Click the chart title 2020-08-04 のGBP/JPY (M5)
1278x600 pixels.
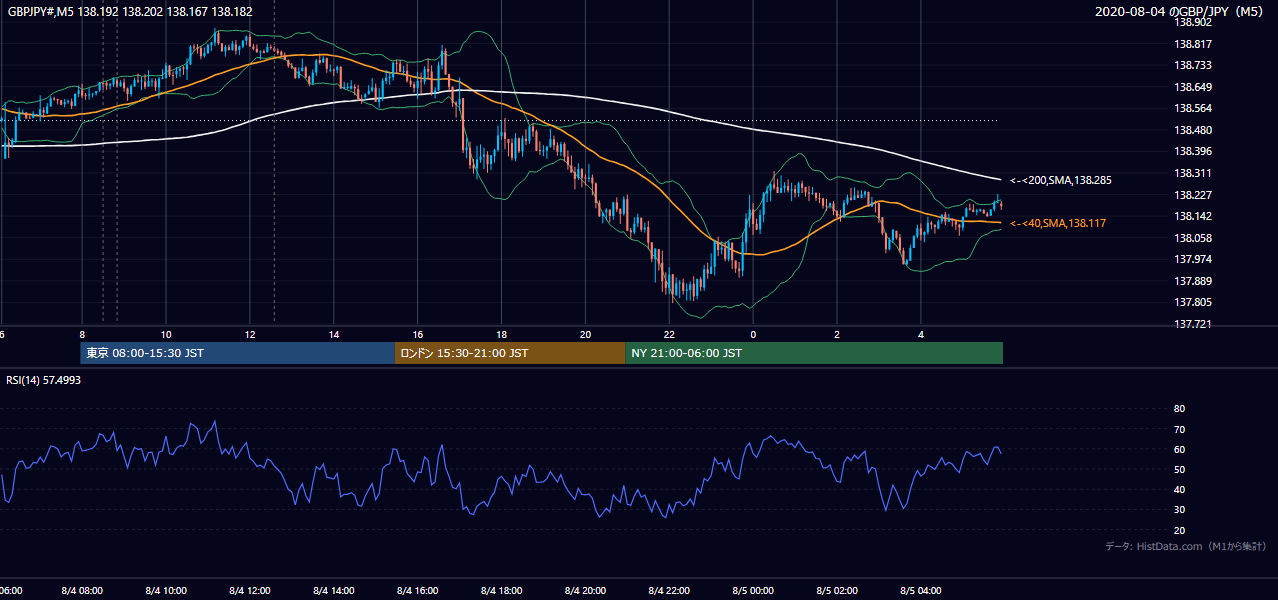1181,11
